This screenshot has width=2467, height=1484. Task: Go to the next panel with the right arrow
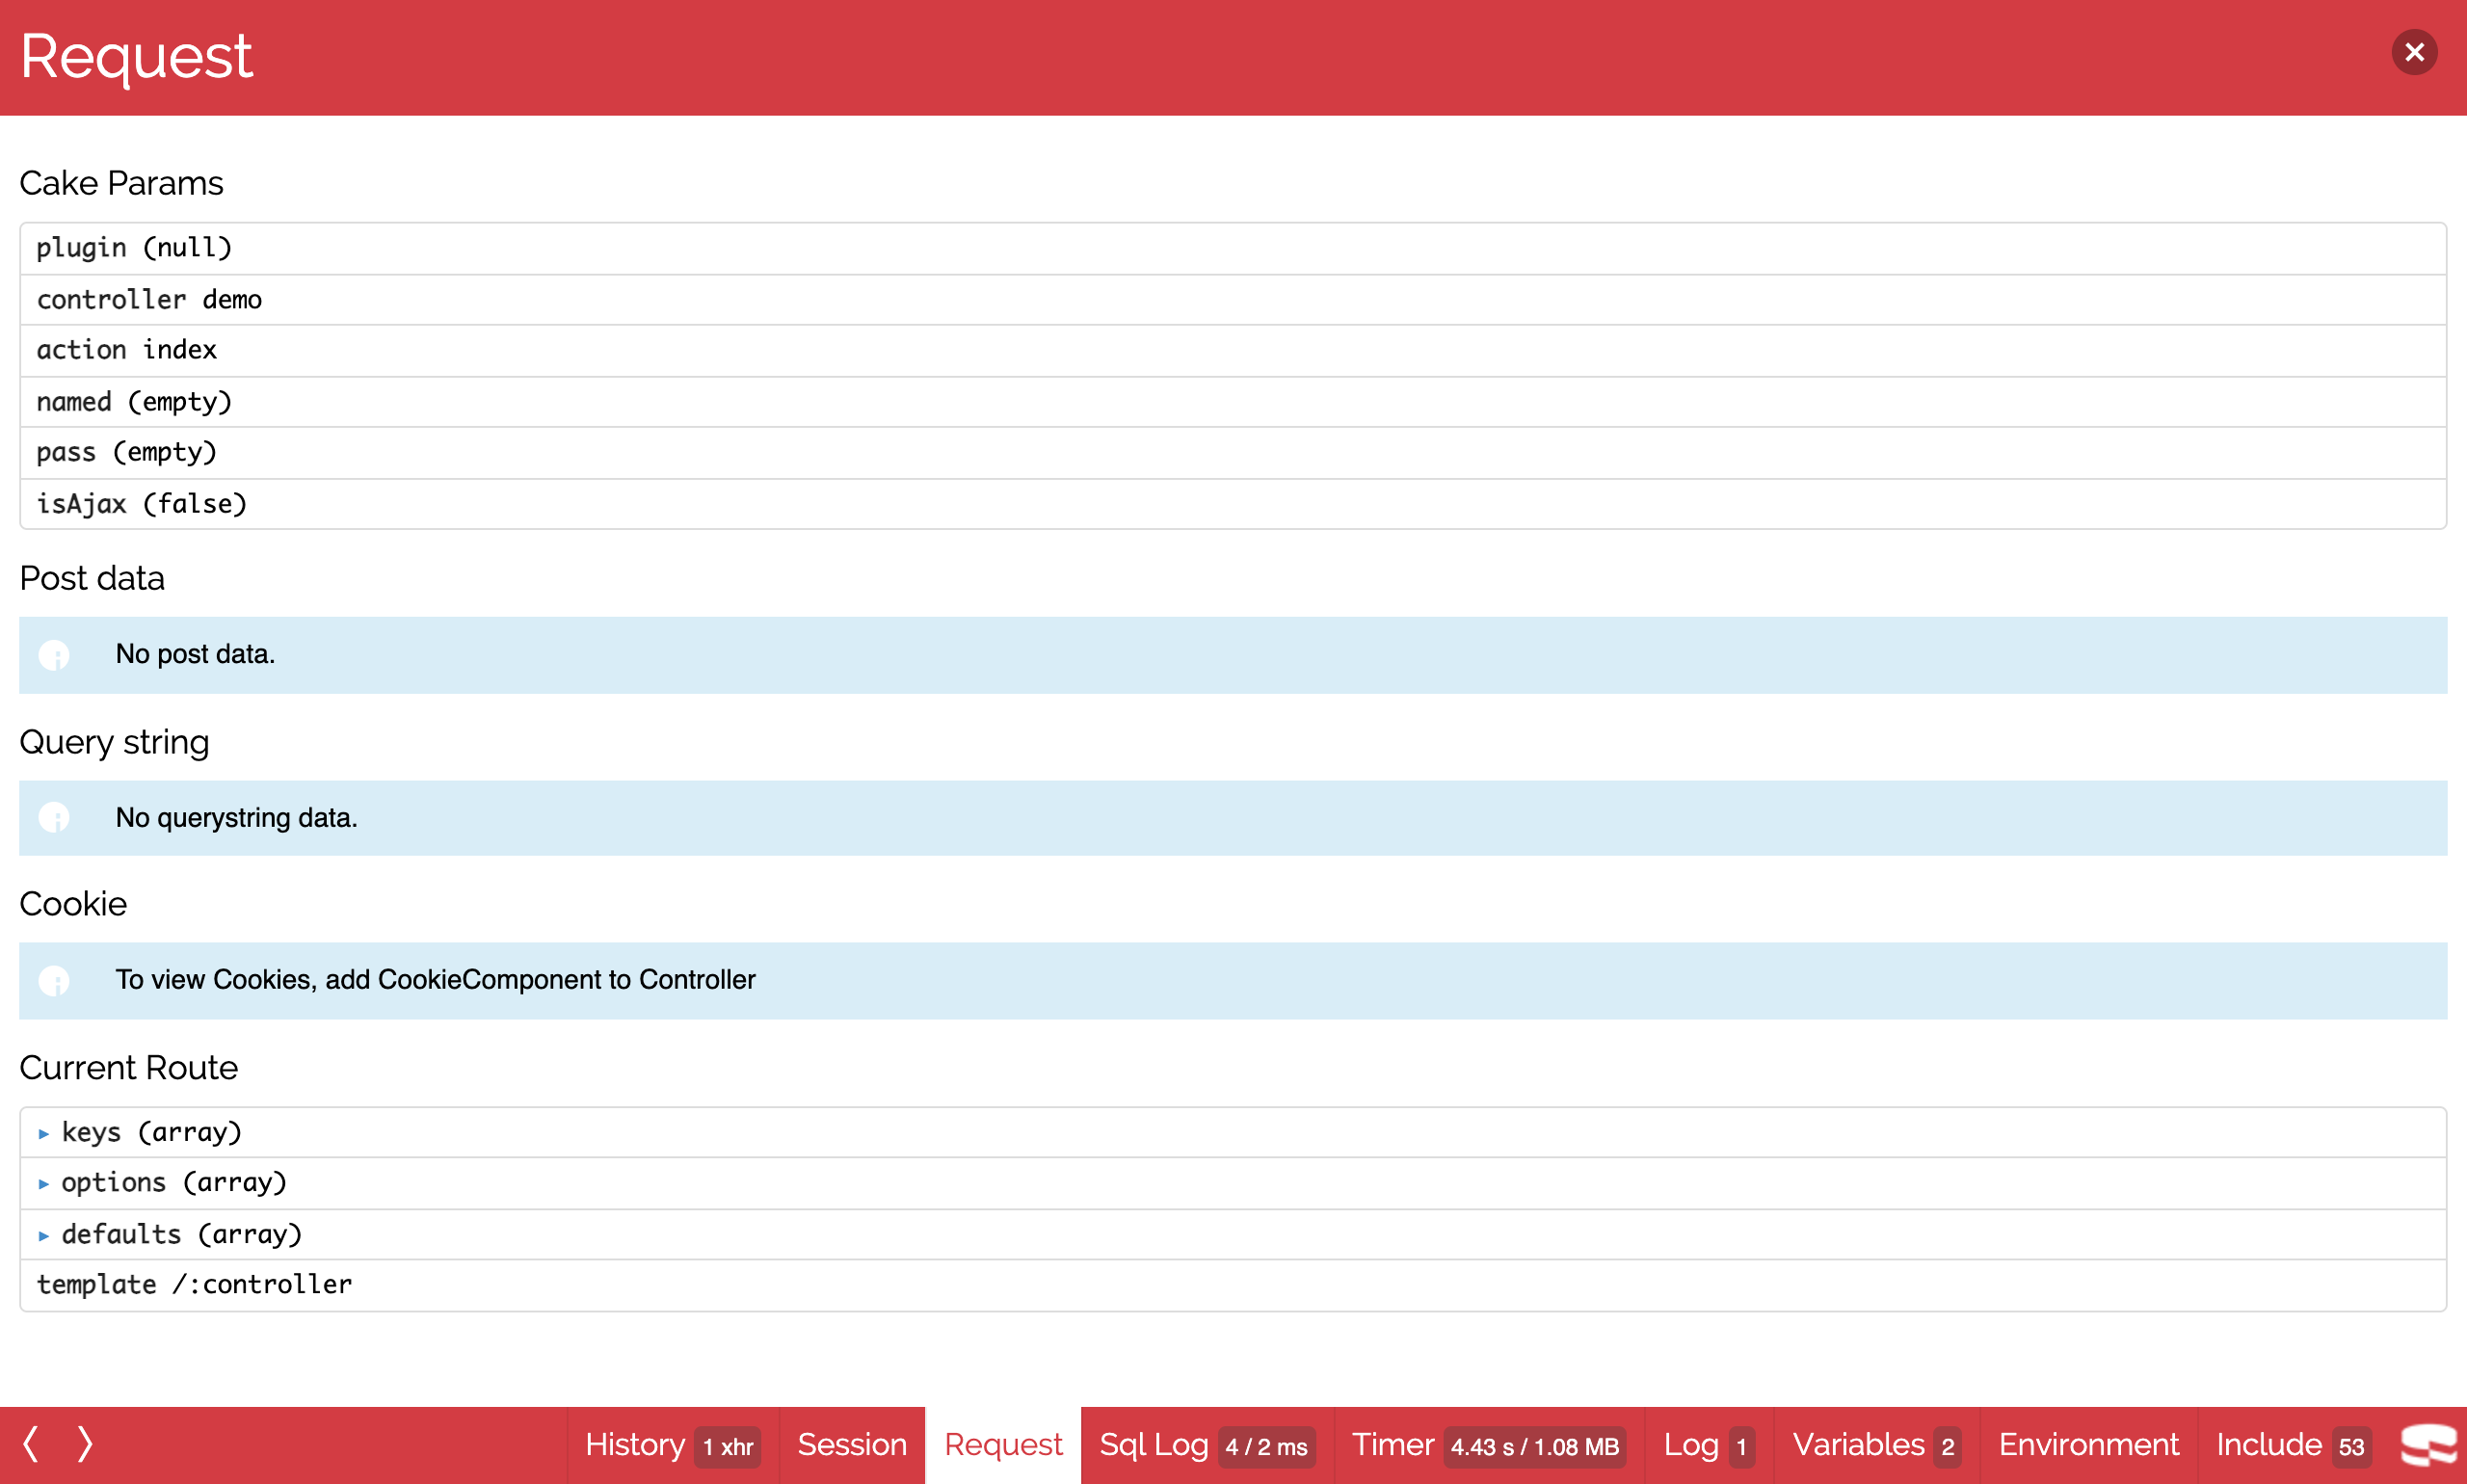86,1444
